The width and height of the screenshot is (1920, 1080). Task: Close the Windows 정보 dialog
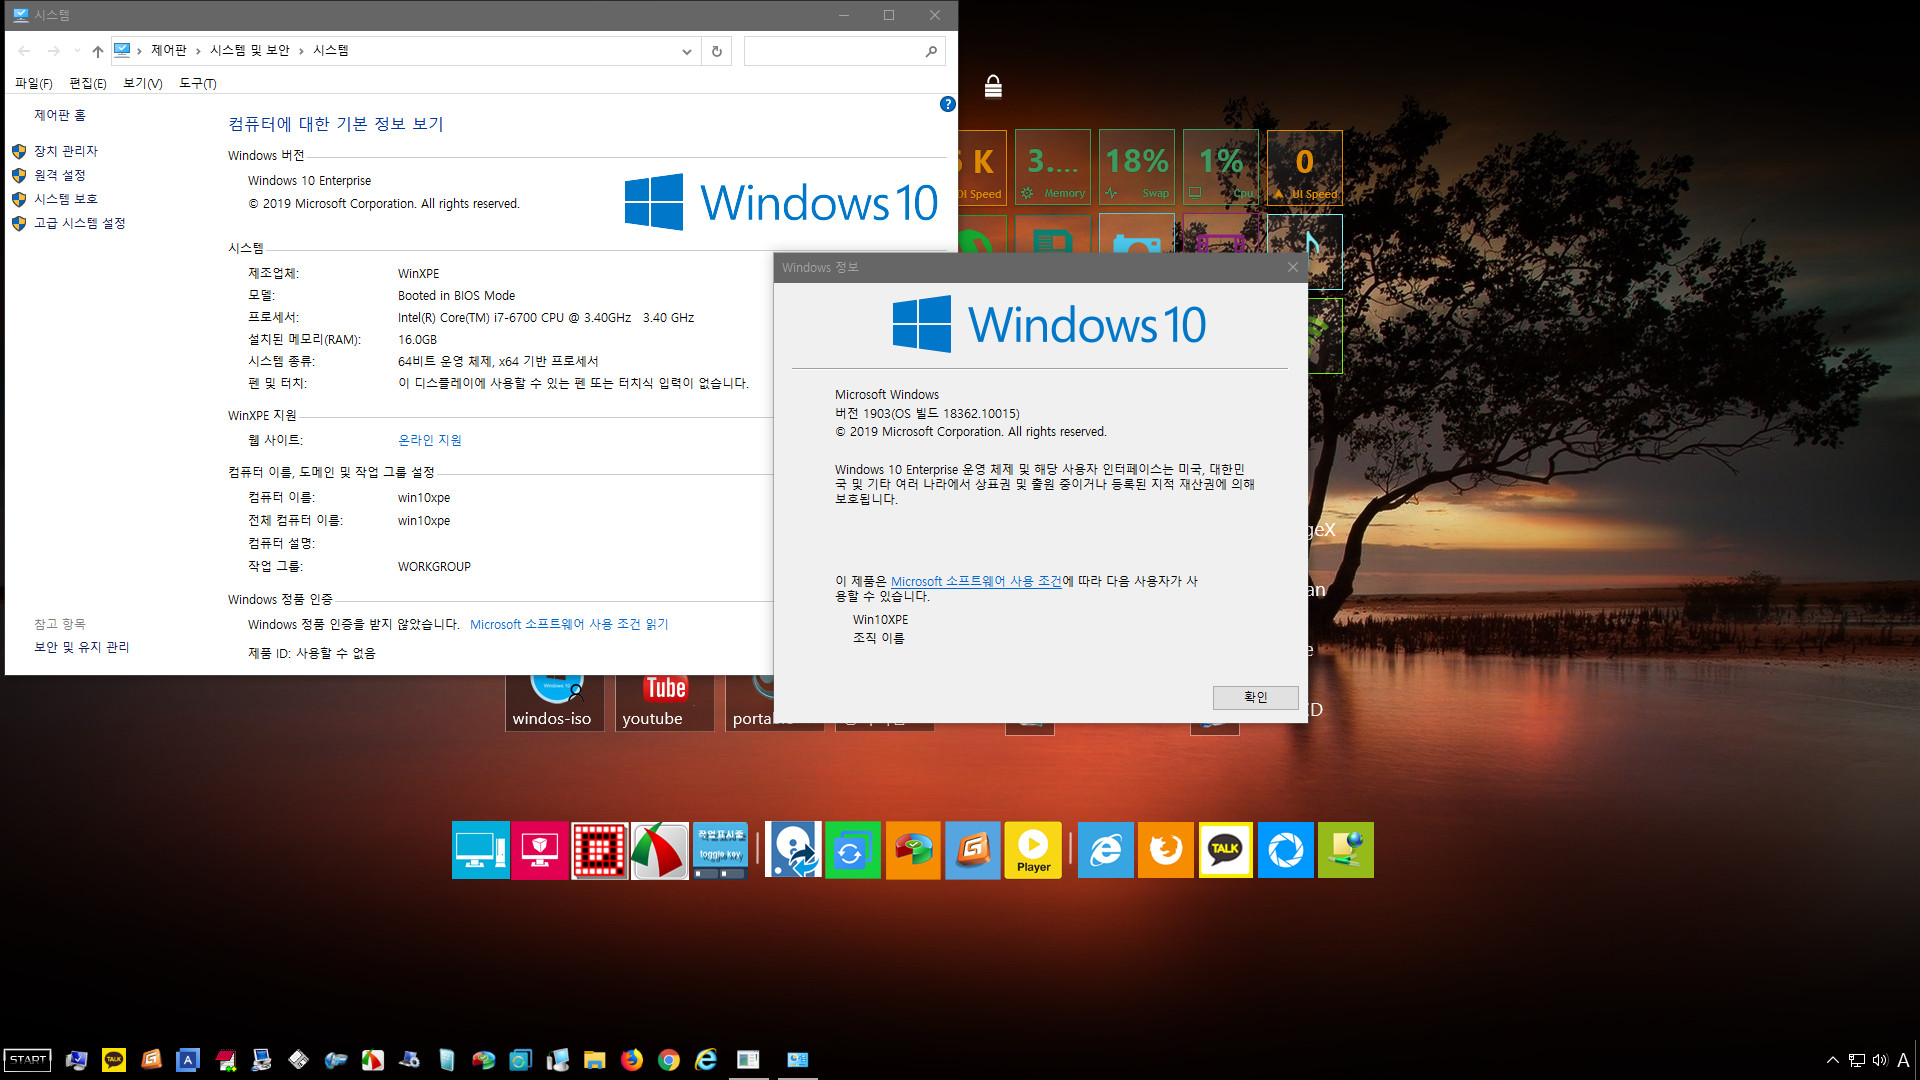[x=1292, y=267]
